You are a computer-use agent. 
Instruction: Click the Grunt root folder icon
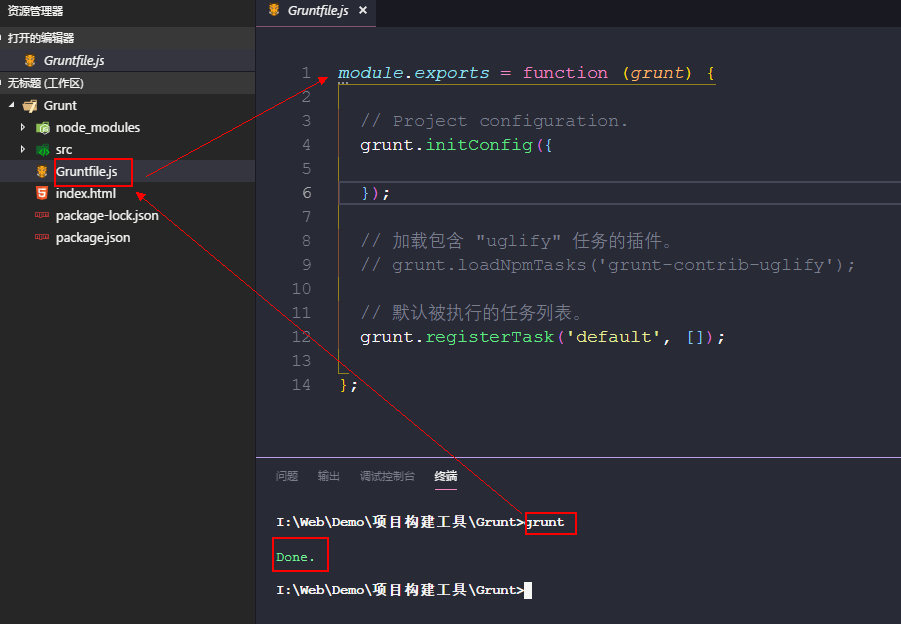point(28,105)
